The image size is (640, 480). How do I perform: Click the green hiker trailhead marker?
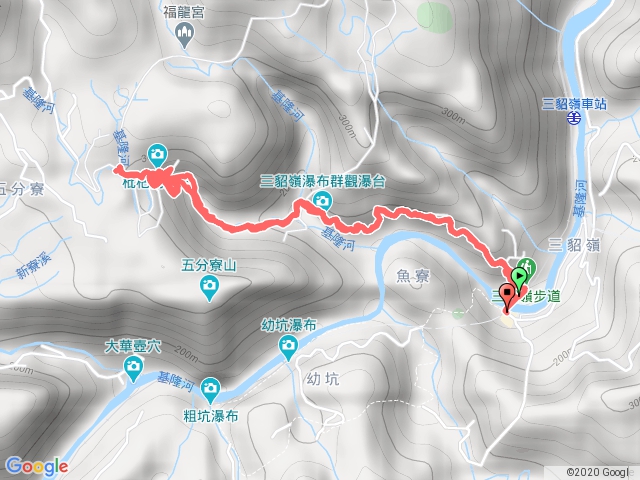528,267
